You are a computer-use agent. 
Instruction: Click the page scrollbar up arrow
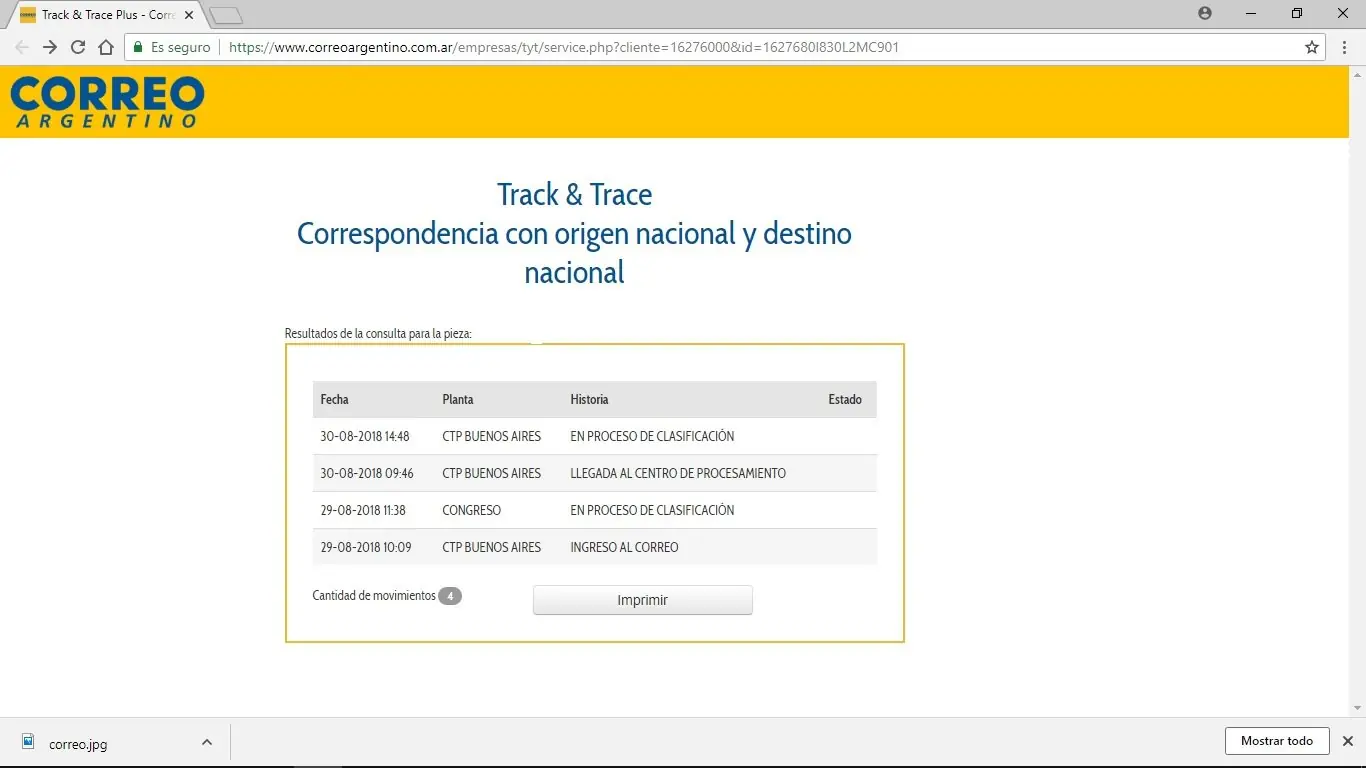(1357, 74)
